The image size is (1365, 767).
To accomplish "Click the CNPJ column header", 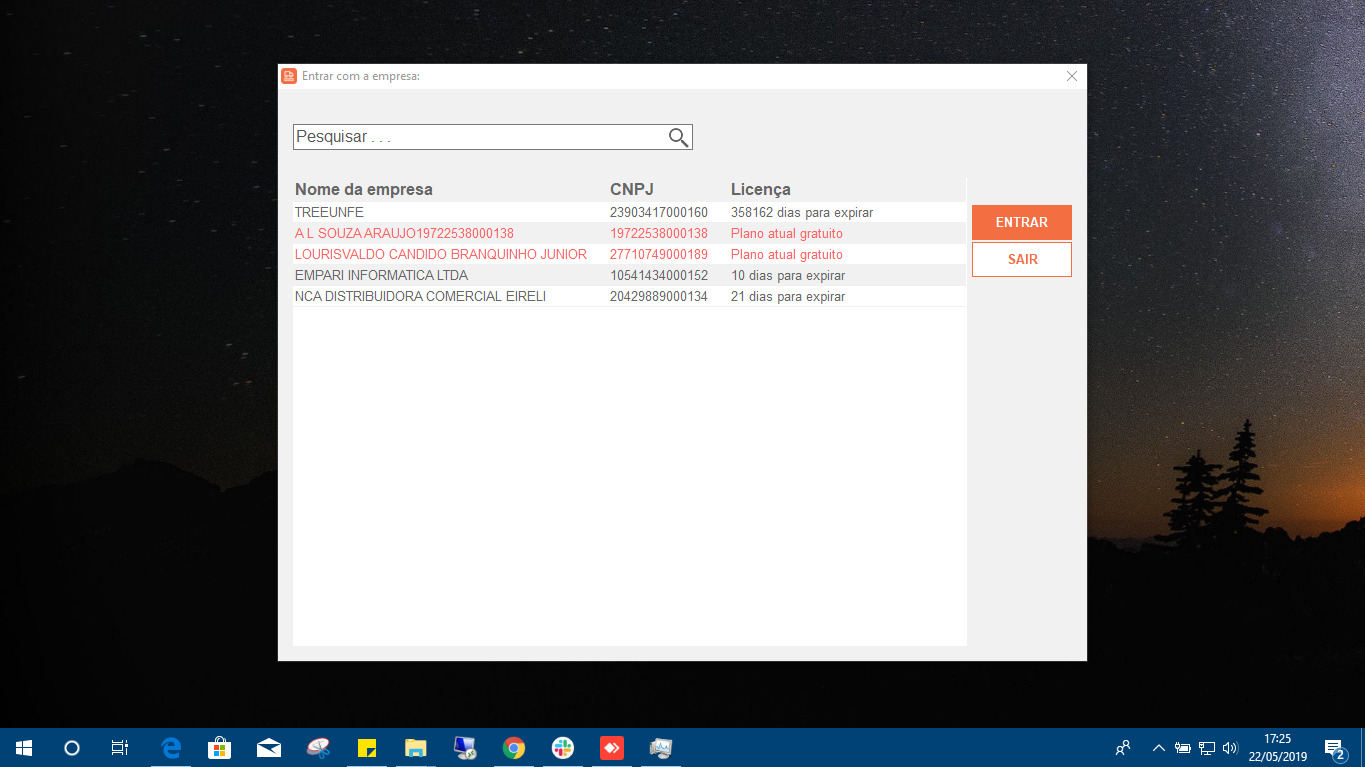I will pos(631,190).
